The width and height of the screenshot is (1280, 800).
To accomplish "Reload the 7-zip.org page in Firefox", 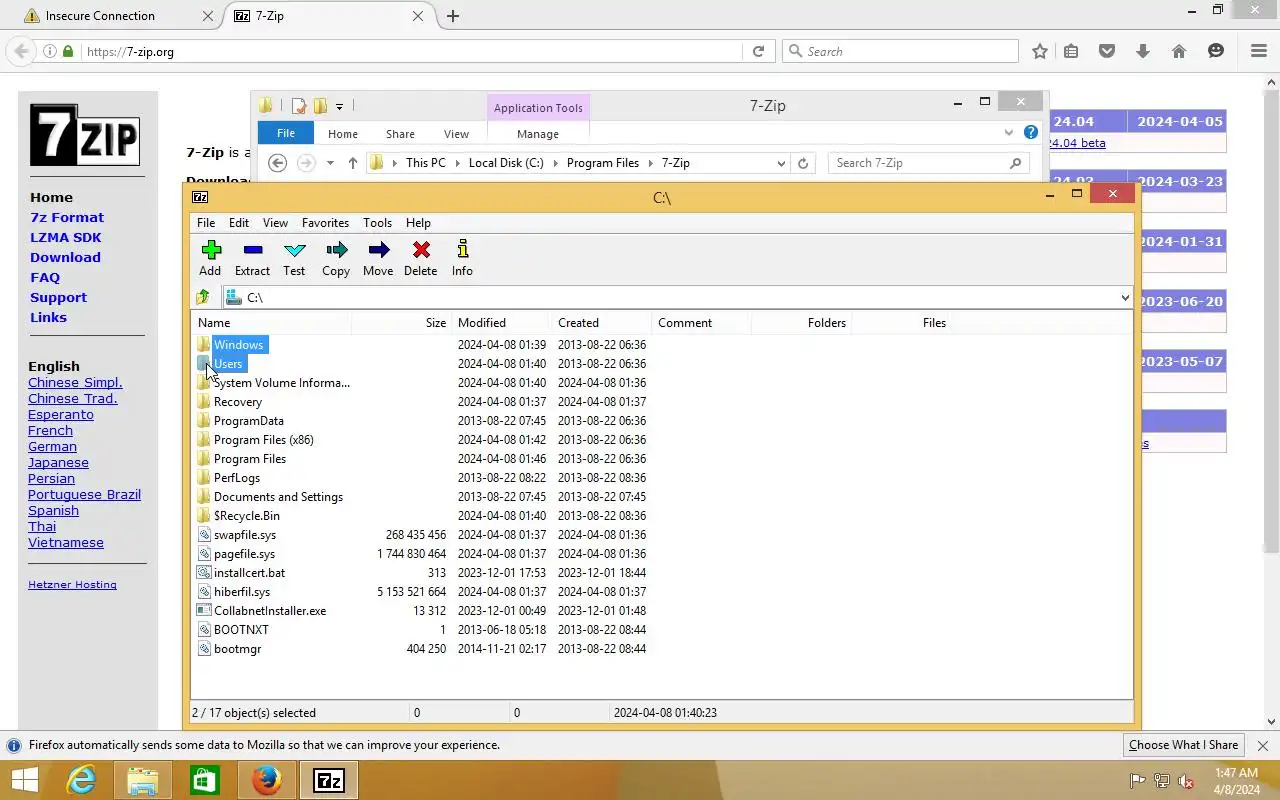I will (x=758, y=51).
